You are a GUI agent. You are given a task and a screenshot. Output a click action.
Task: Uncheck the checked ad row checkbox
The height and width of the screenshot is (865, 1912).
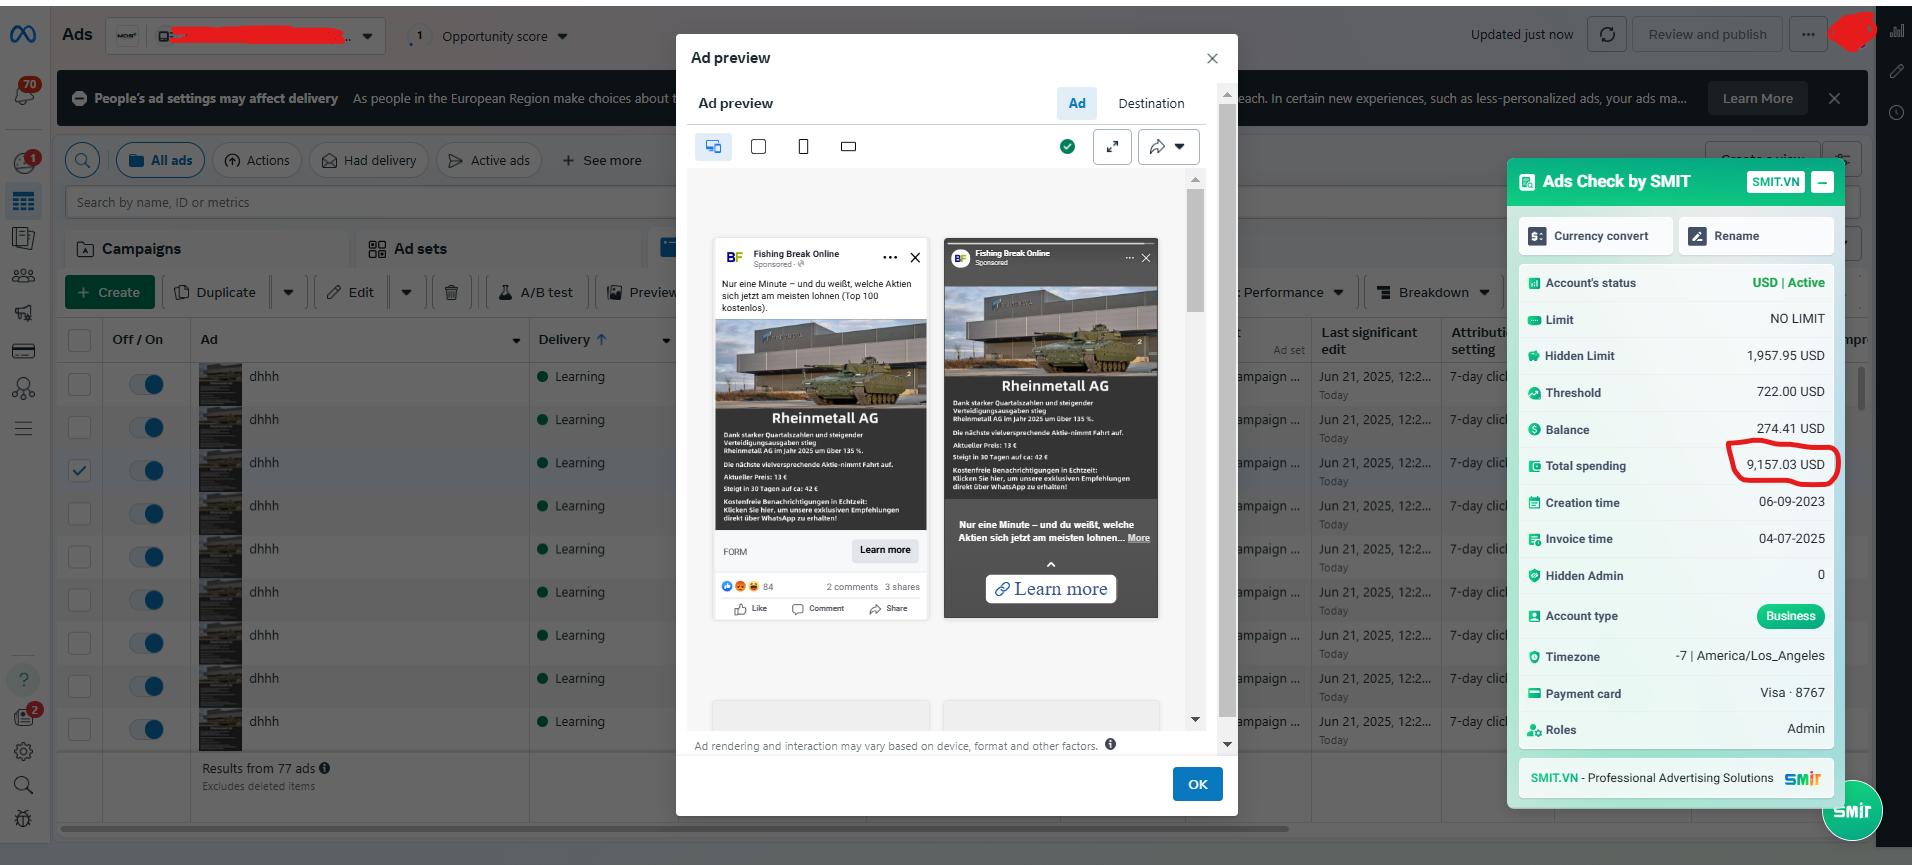pos(79,470)
